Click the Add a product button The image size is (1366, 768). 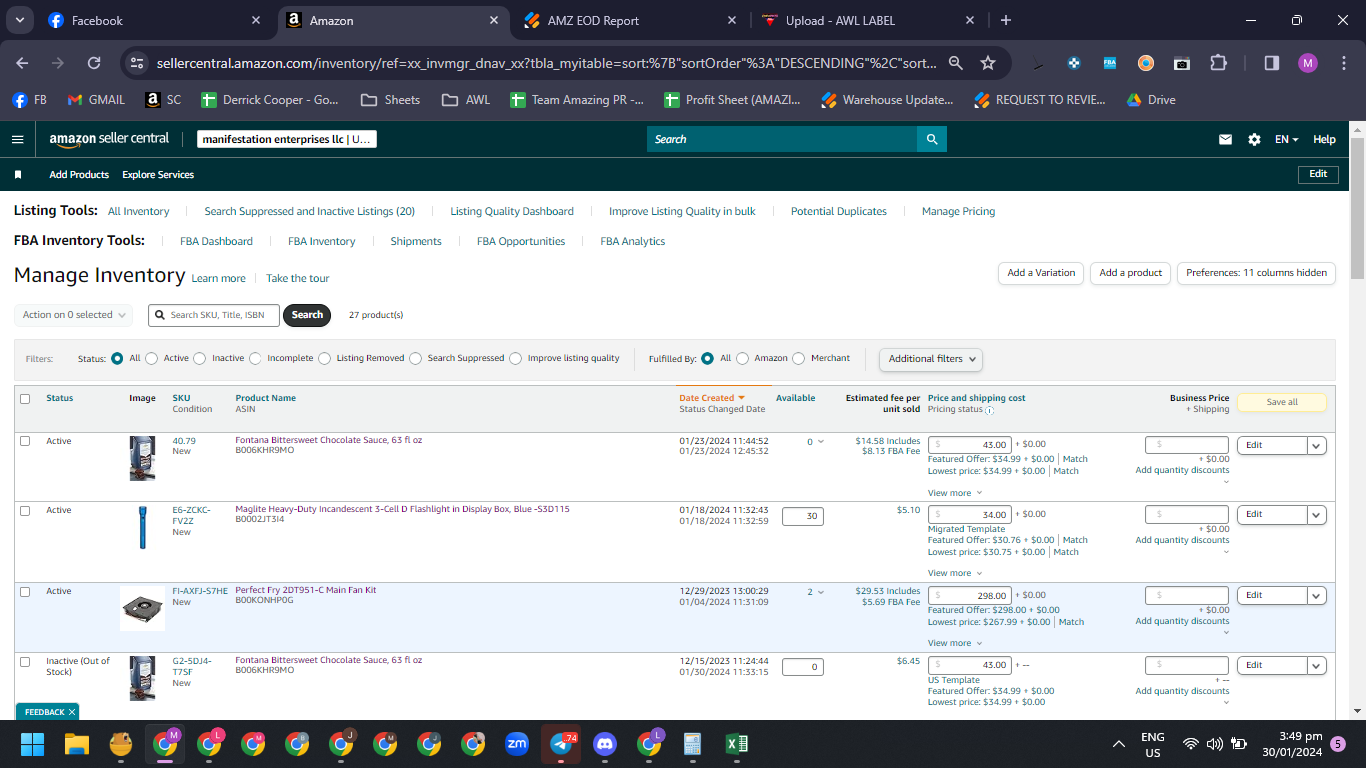pyautogui.click(x=1131, y=273)
